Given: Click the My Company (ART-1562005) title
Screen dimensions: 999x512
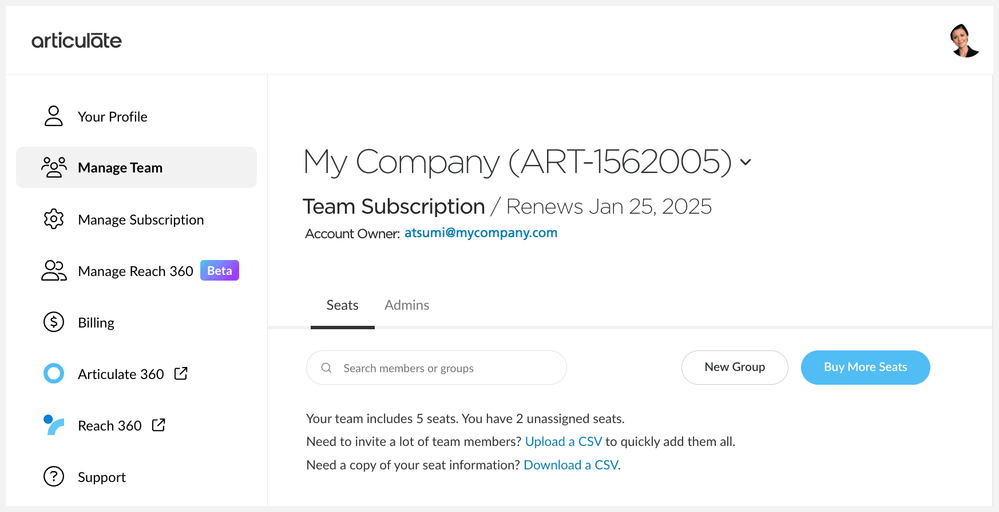Looking at the screenshot, I should pos(517,162).
